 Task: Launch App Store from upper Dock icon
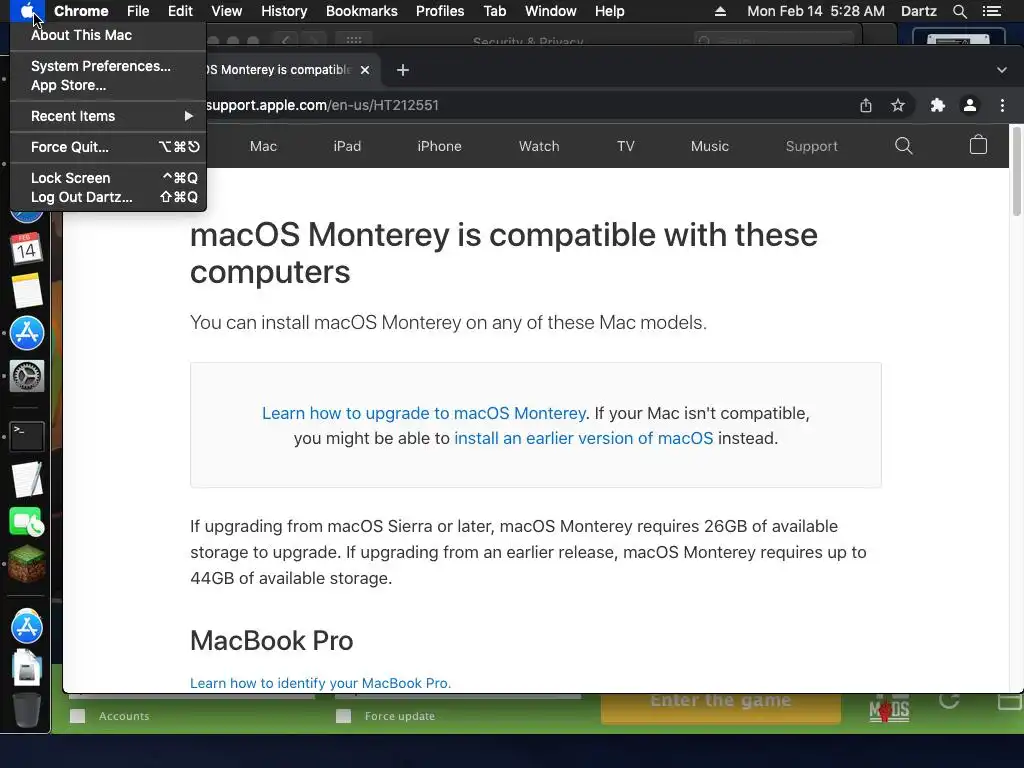[27, 333]
